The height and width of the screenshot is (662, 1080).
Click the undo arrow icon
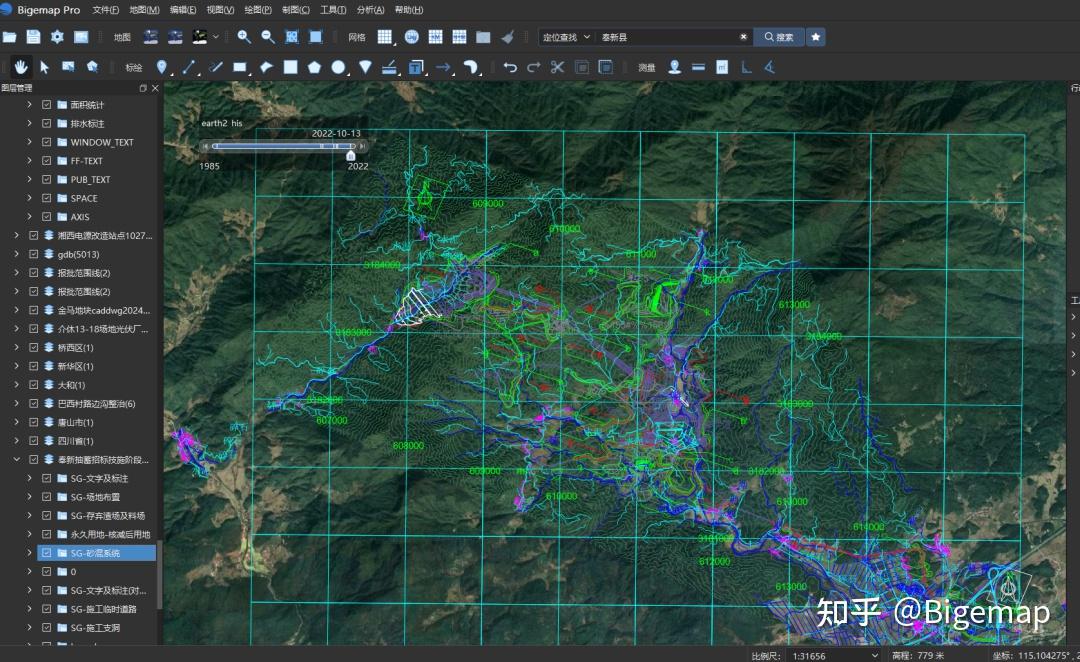[510, 67]
